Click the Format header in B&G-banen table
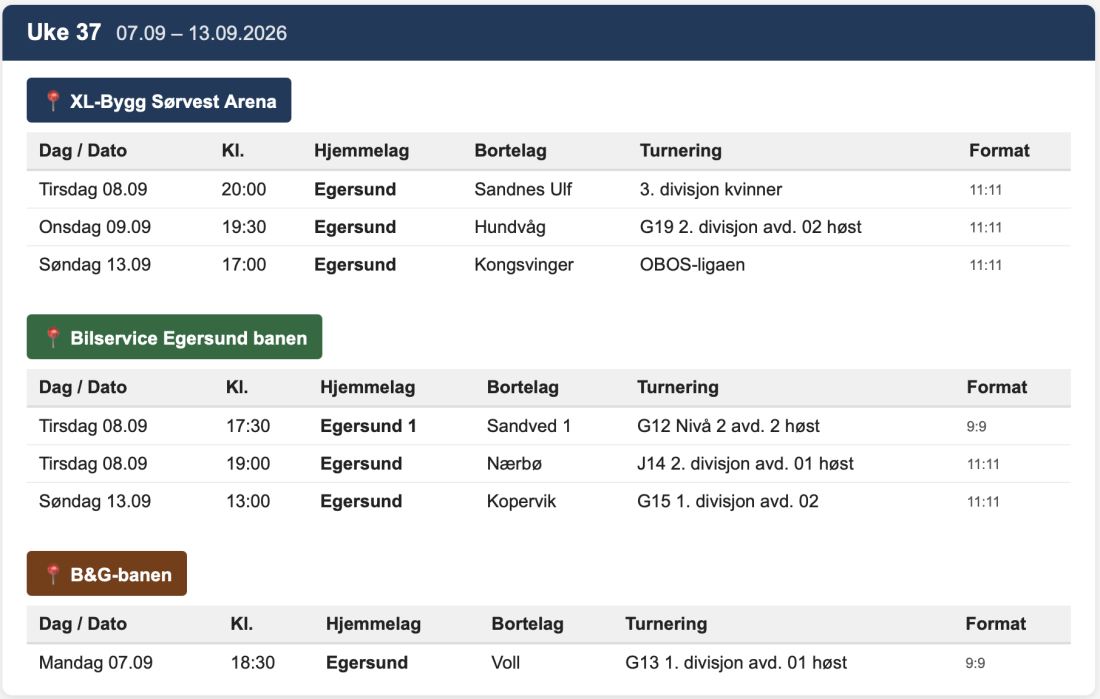Viewport: 1100px width, 699px height. 995,623
